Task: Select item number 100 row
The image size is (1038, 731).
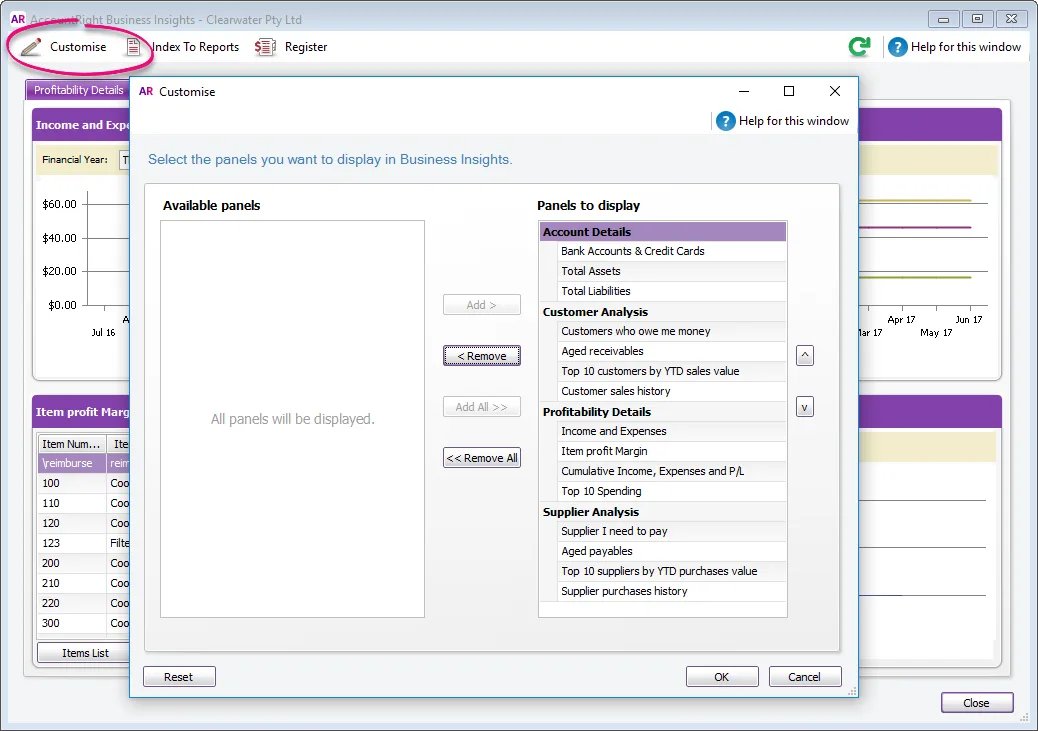Action: click(84, 483)
